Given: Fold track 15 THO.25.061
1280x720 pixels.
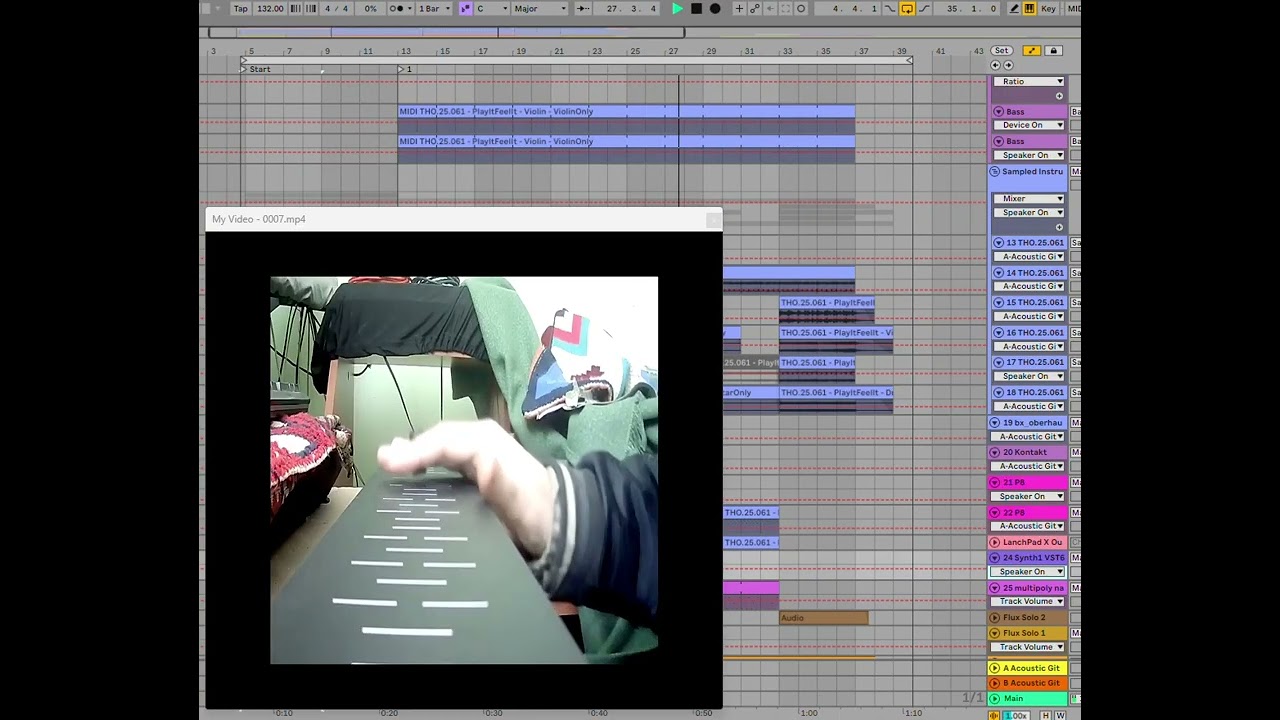Looking at the screenshot, I should click(998, 303).
